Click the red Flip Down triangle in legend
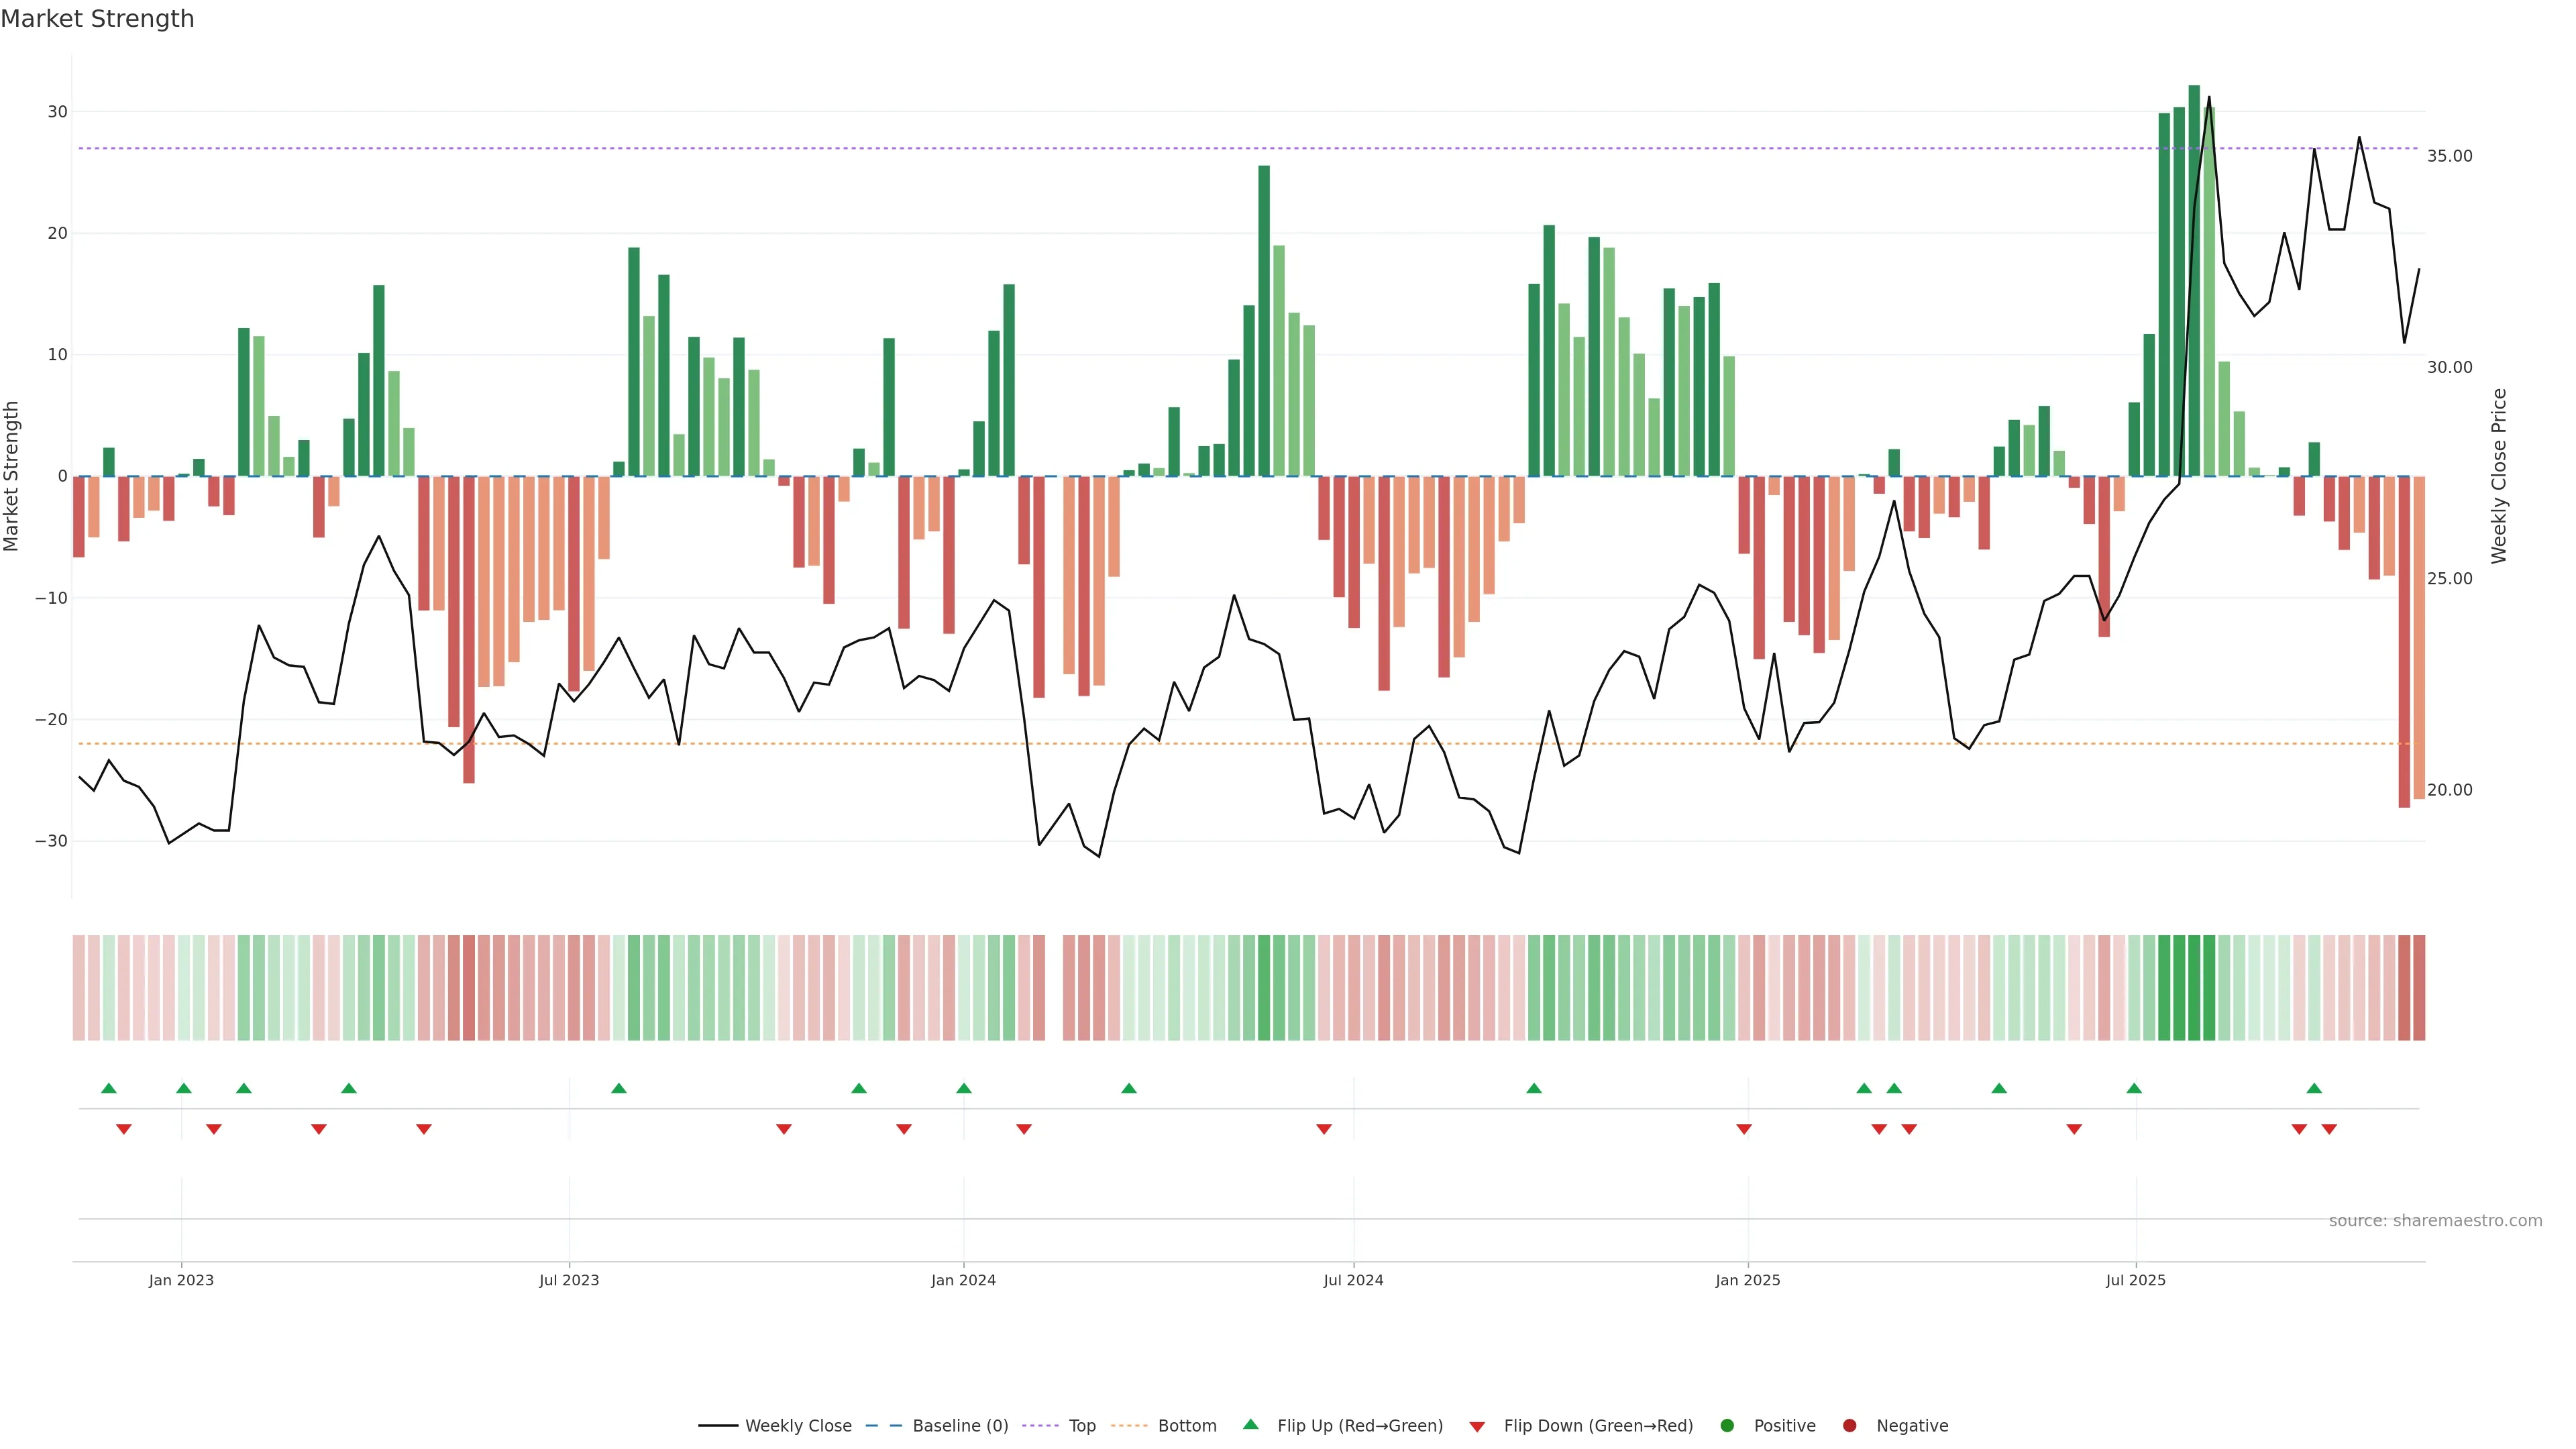Screen dimensions: 2576x1449 click(x=1477, y=1427)
